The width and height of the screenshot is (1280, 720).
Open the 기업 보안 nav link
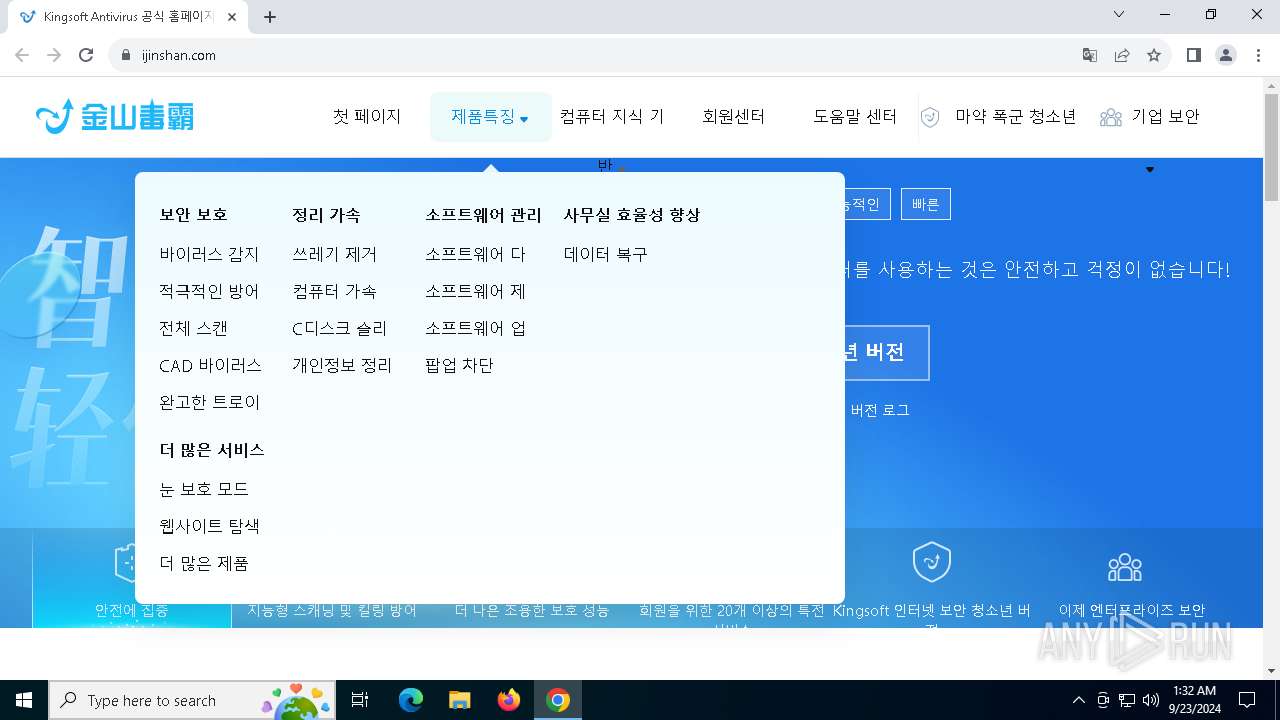pyautogui.click(x=1166, y=117)
